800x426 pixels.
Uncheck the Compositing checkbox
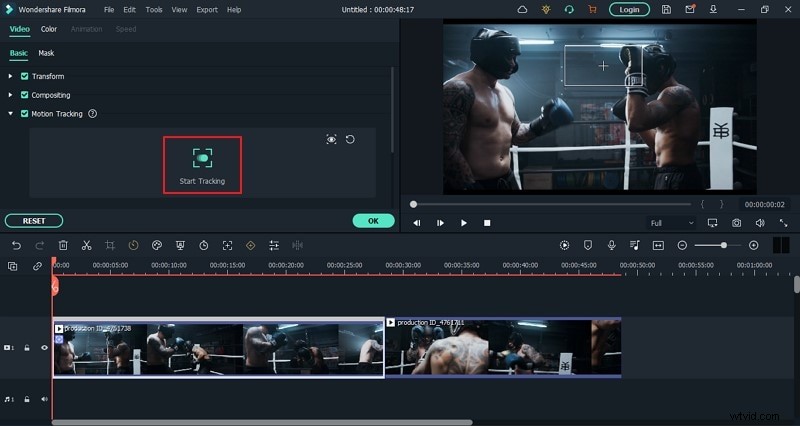[24, 95]
